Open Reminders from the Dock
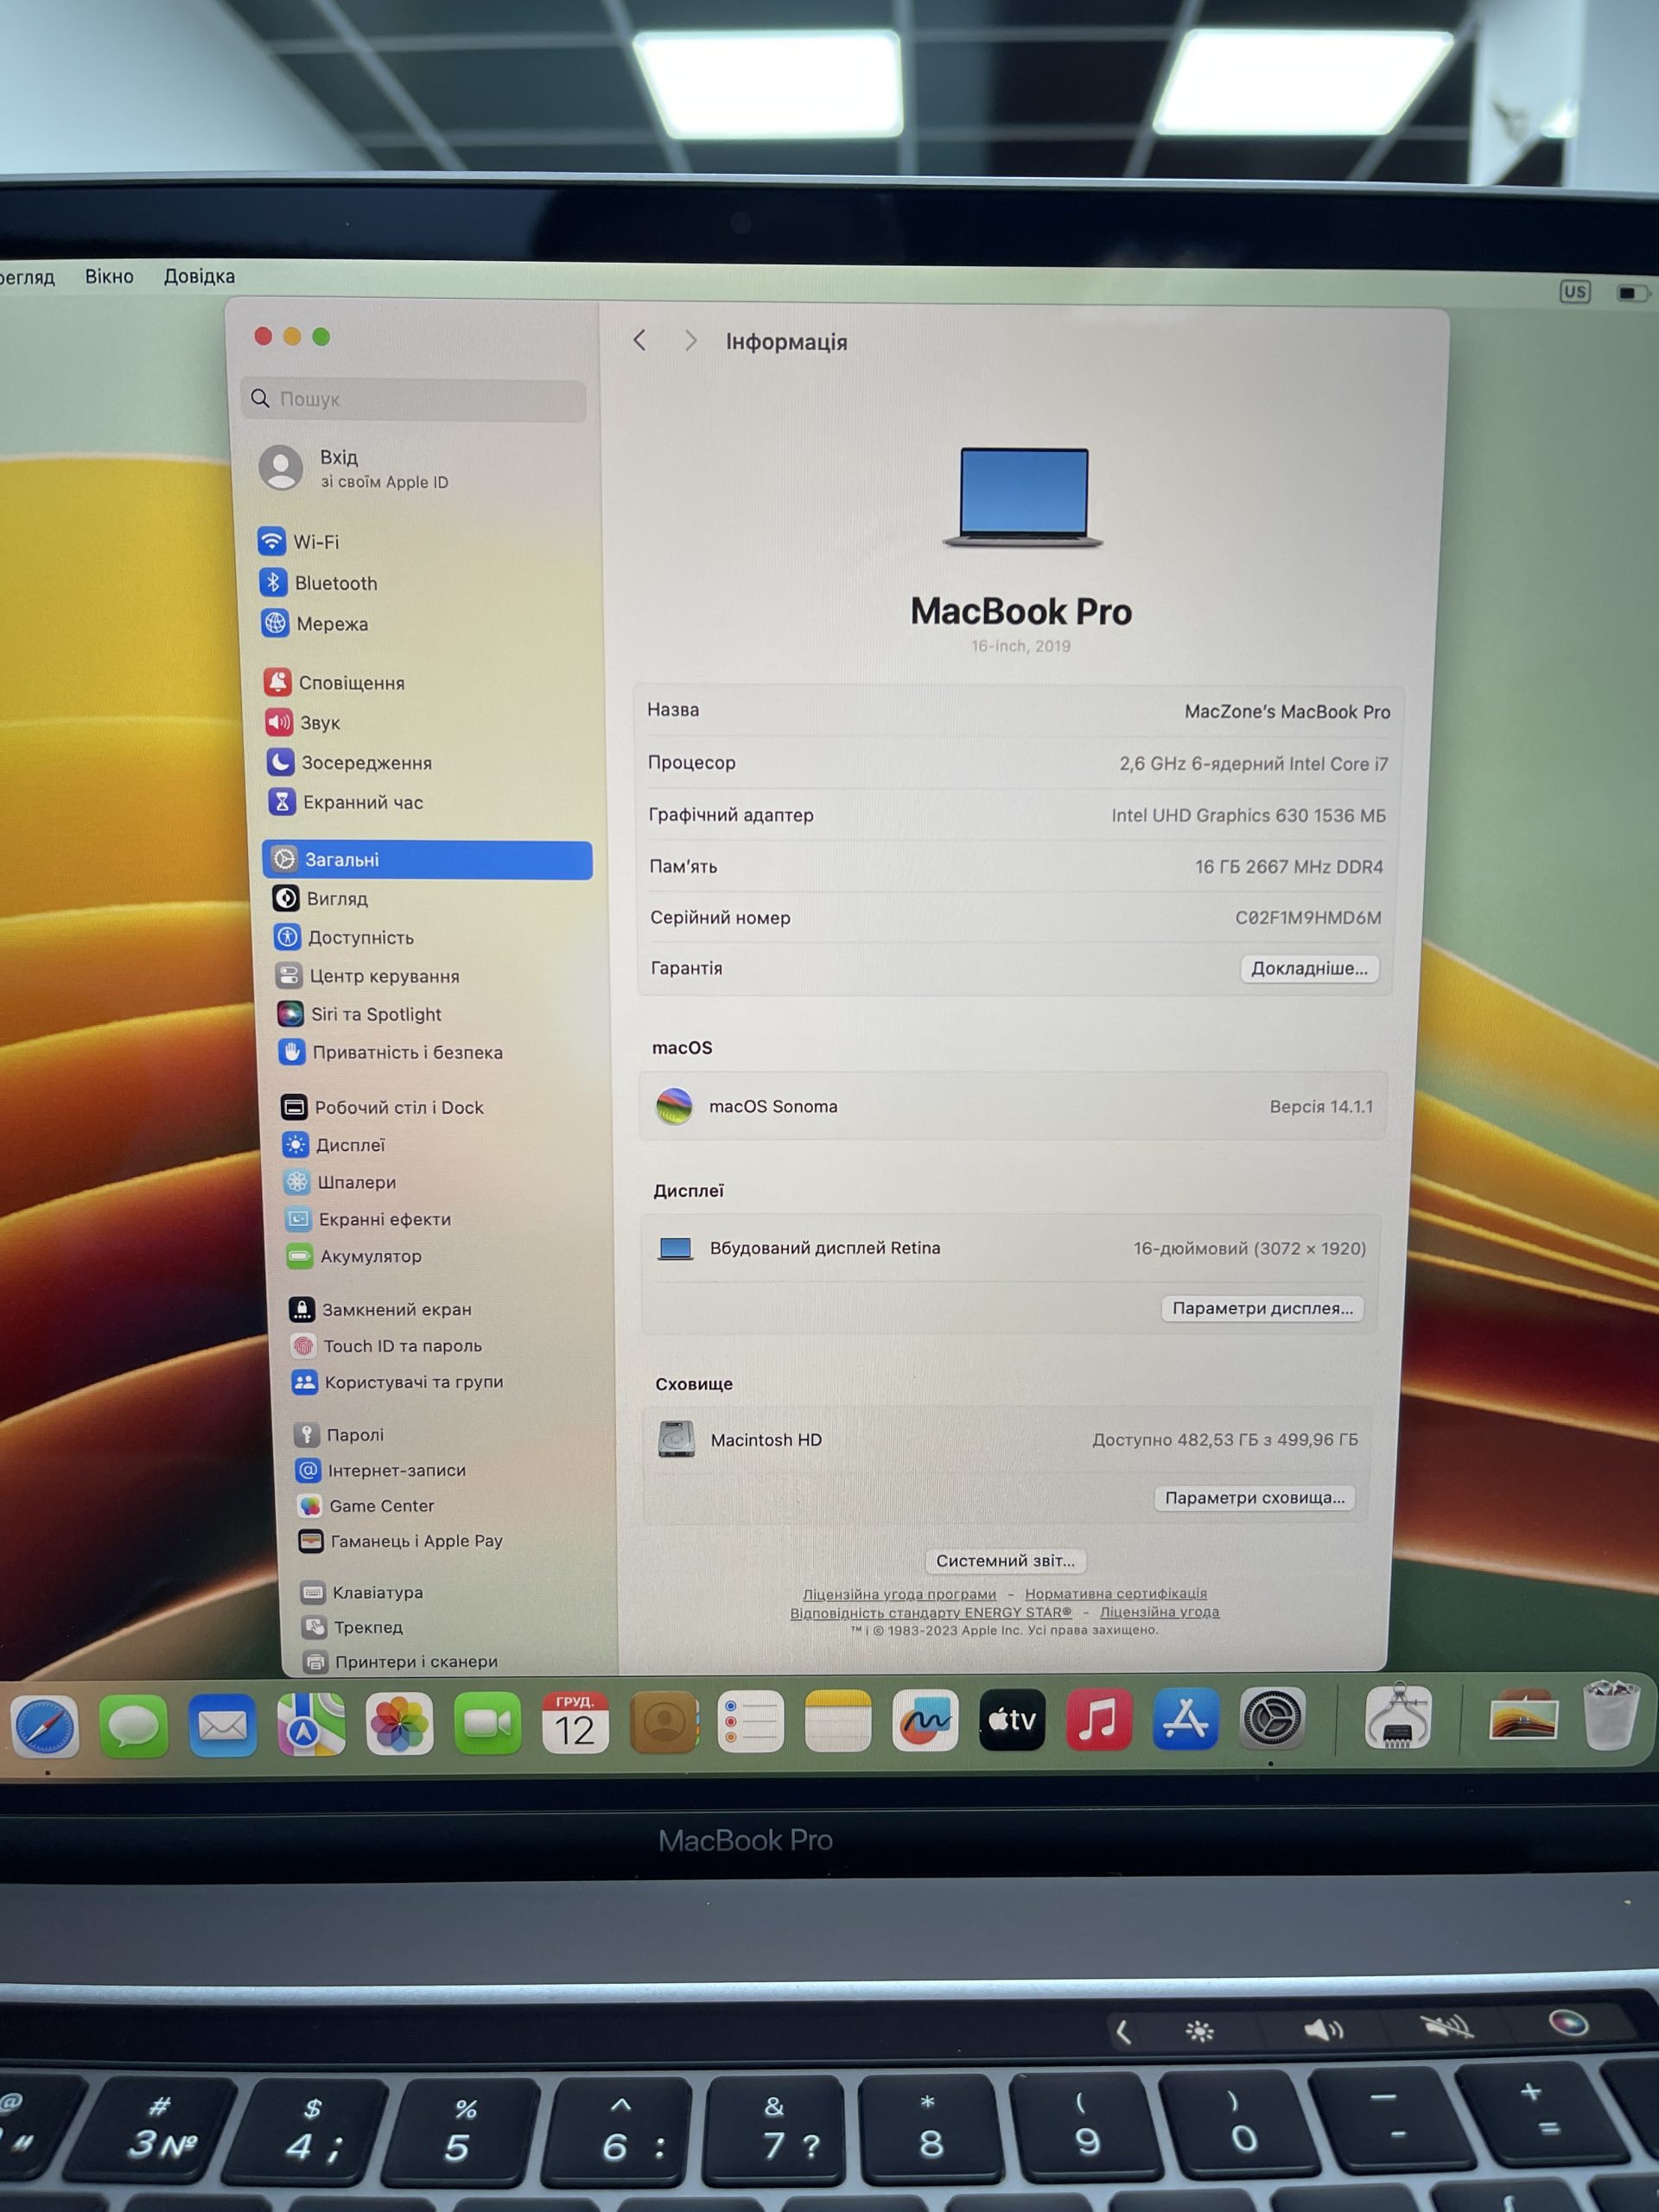The image size is (1659, 2212). click(750, 1721)
